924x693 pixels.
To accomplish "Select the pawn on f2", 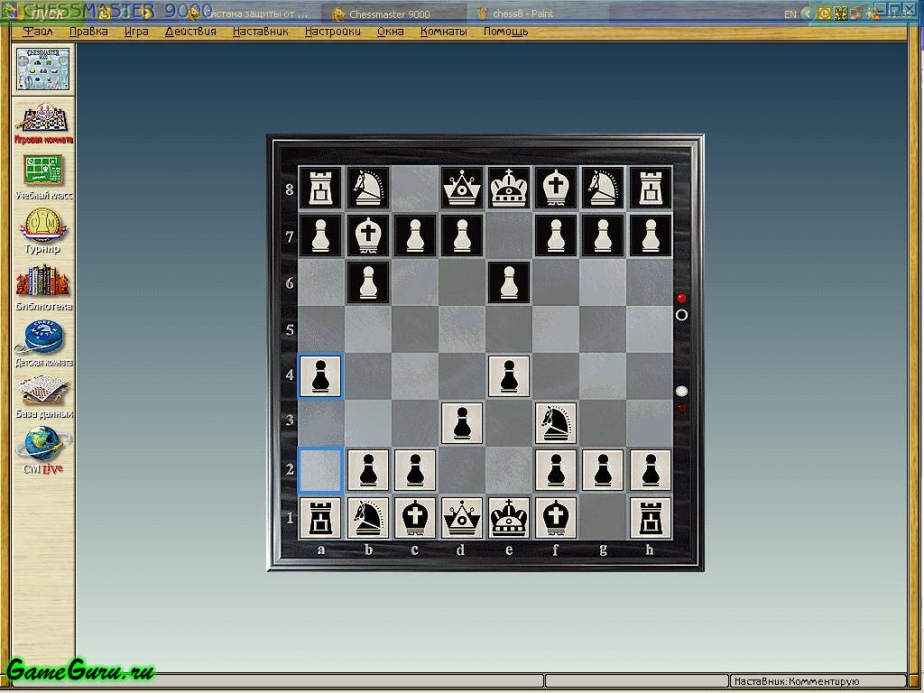I will [556, 470].
